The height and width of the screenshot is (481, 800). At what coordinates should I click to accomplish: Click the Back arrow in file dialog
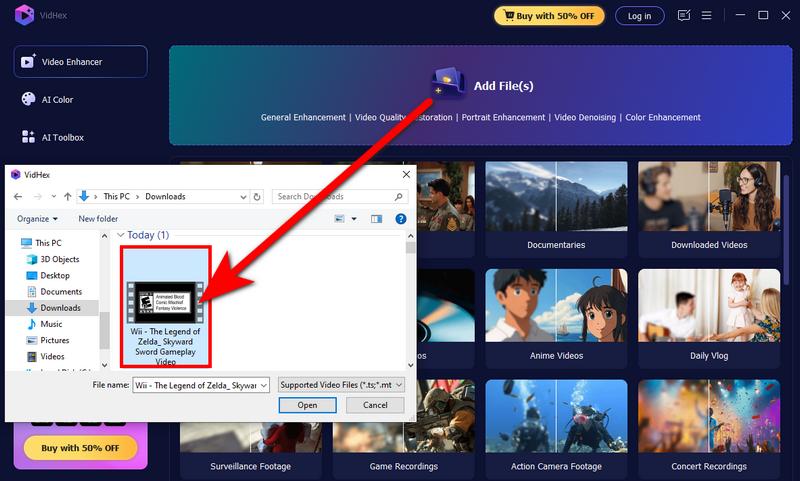point(19,197)
